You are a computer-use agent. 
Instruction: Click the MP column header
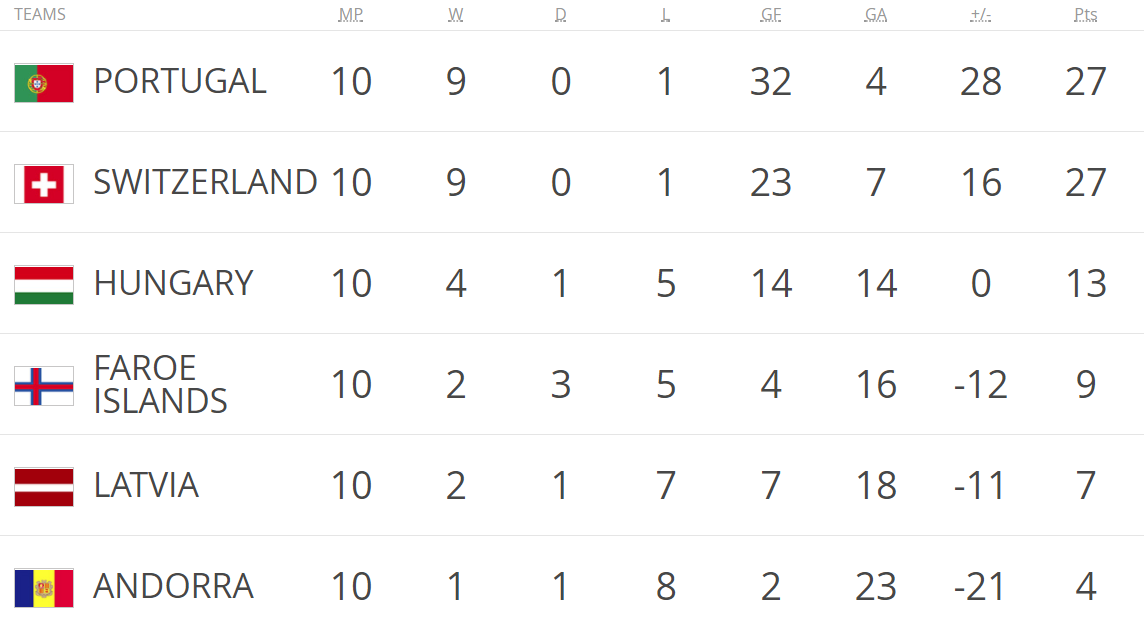click(351, 15)
